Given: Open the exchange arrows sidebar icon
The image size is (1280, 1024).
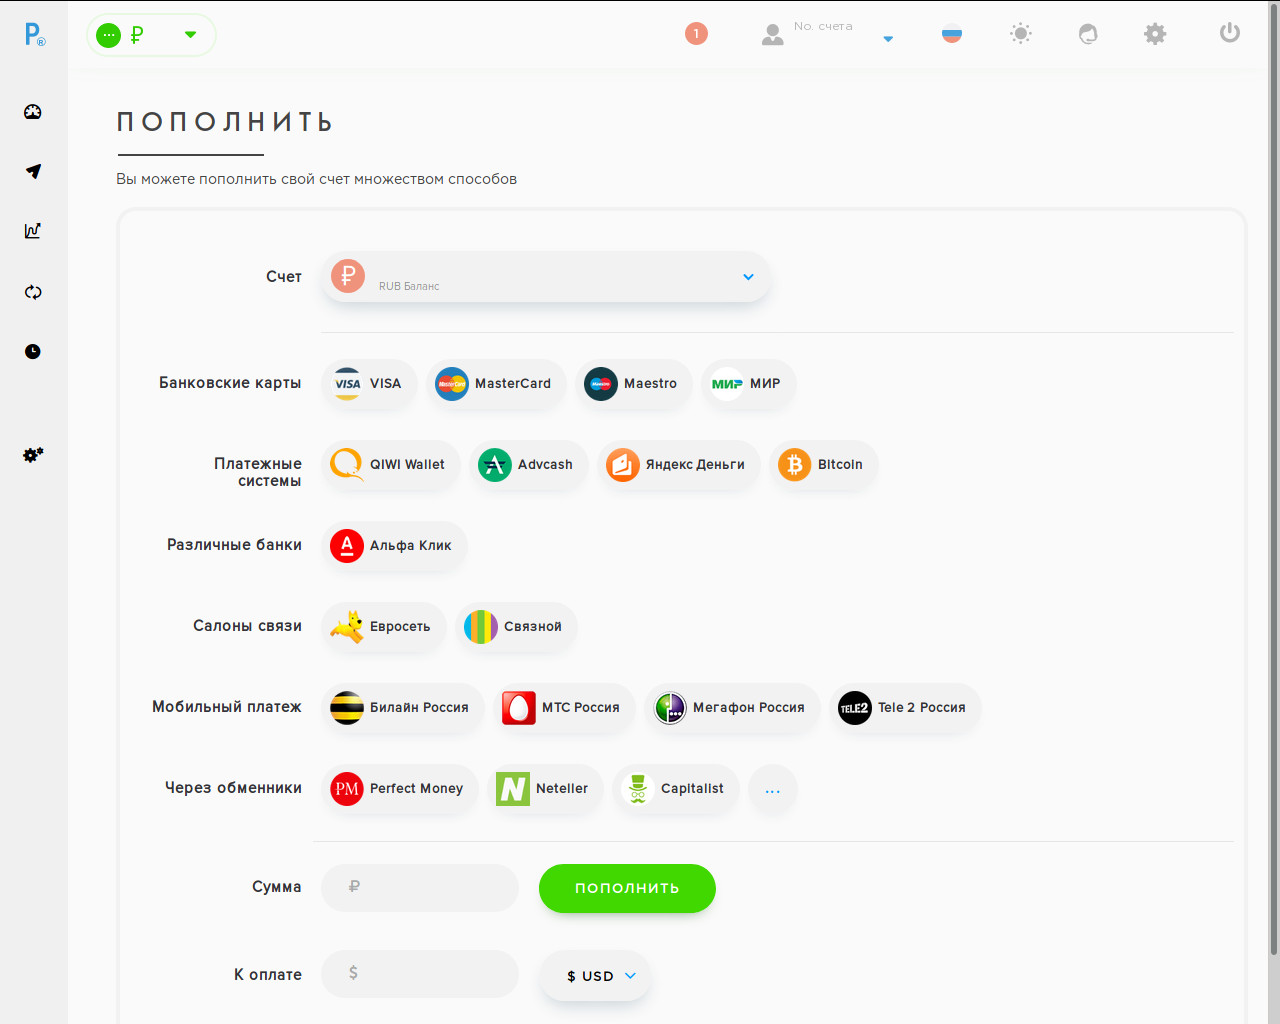Looking at the screenshot, I should point(33,292).
